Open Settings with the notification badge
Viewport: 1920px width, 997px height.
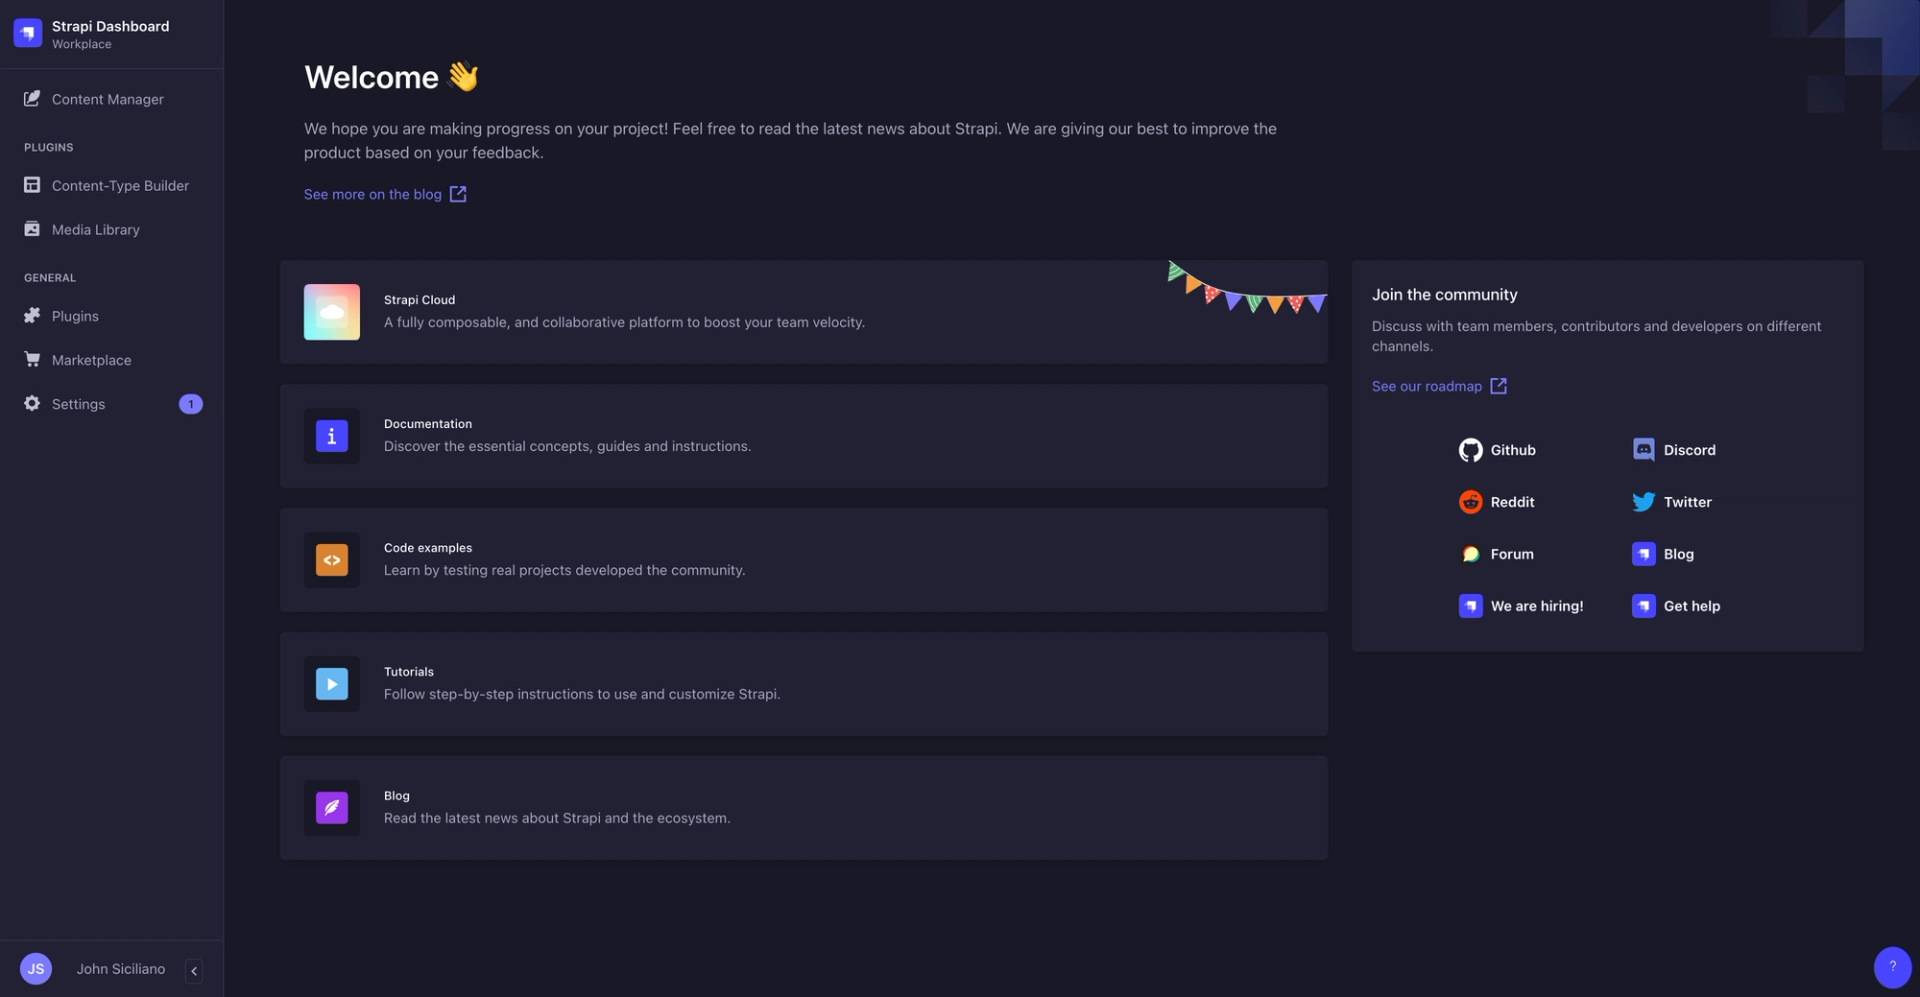coord(78,403)
